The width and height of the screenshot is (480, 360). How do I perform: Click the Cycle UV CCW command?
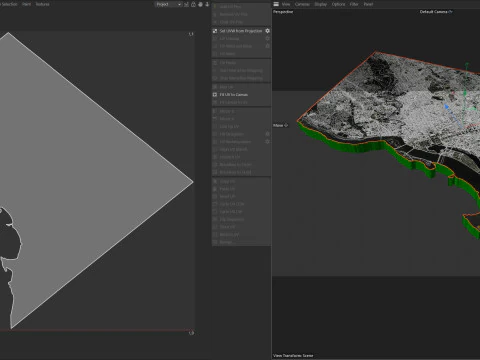click(x=232, y=204)
